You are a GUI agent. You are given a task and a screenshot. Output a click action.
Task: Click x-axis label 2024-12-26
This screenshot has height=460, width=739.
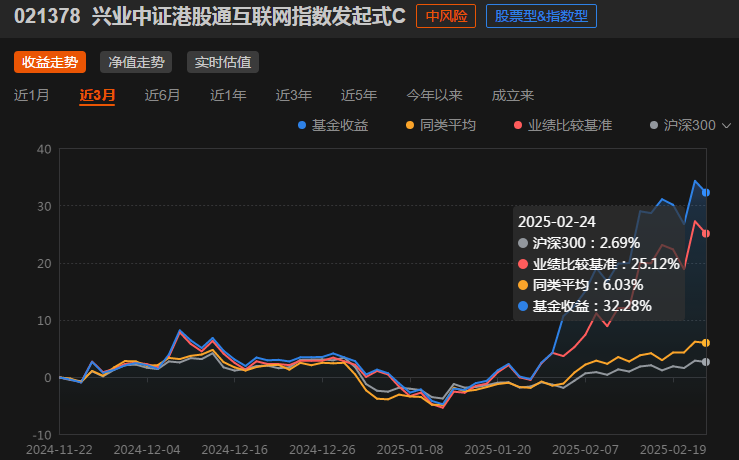click(322, 450)
